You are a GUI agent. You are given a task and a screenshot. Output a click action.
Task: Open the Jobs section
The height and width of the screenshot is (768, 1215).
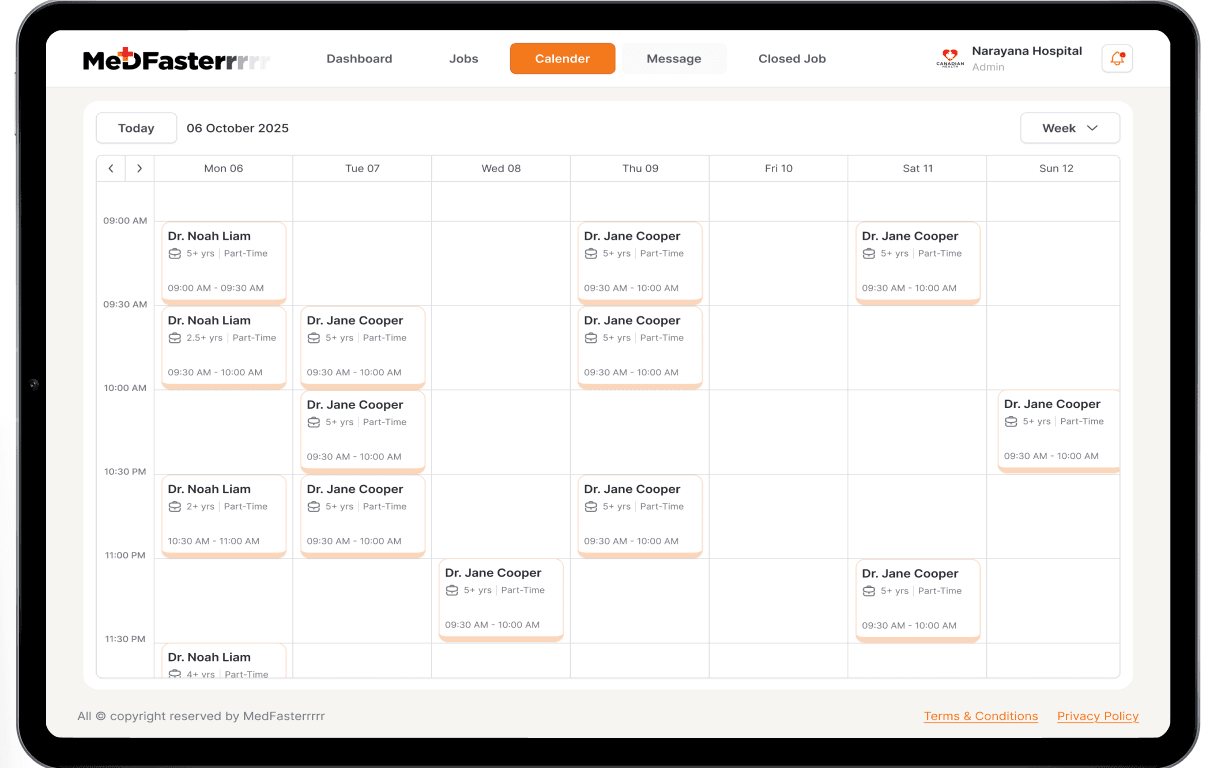tap(463, 58)
